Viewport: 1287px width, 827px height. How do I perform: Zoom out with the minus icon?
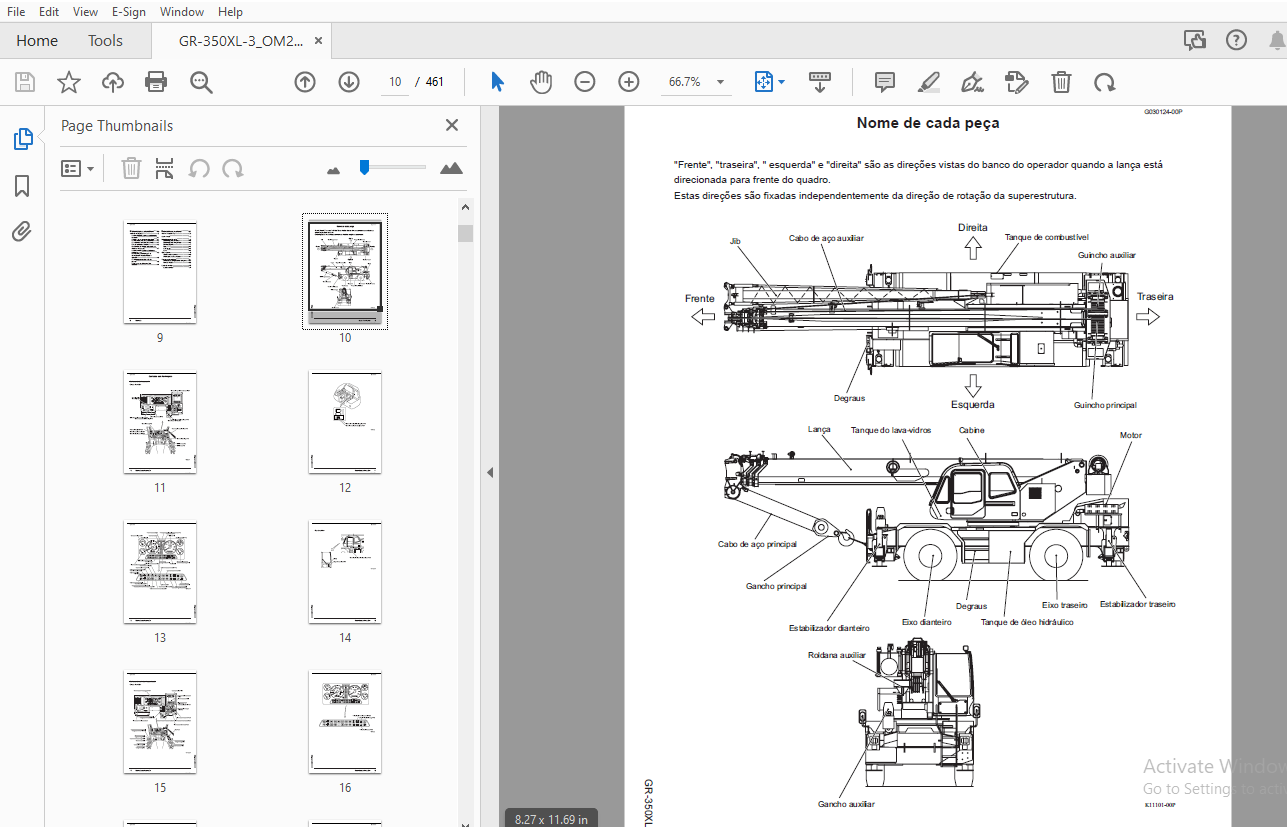(x=585, y=82)
